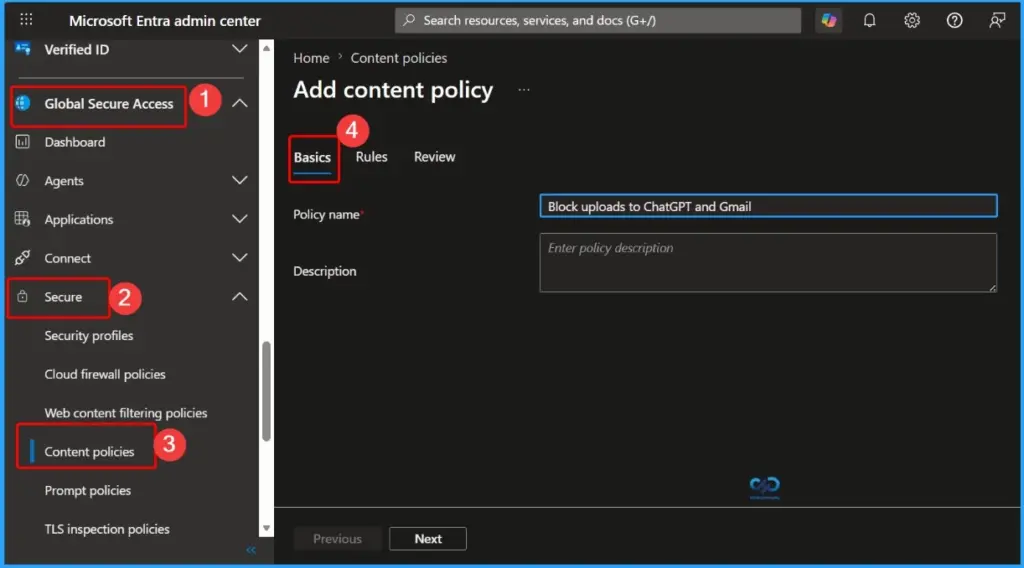Click the Dashboard chart icon
Screen dimensions: 1024x568
coord(23,142)
